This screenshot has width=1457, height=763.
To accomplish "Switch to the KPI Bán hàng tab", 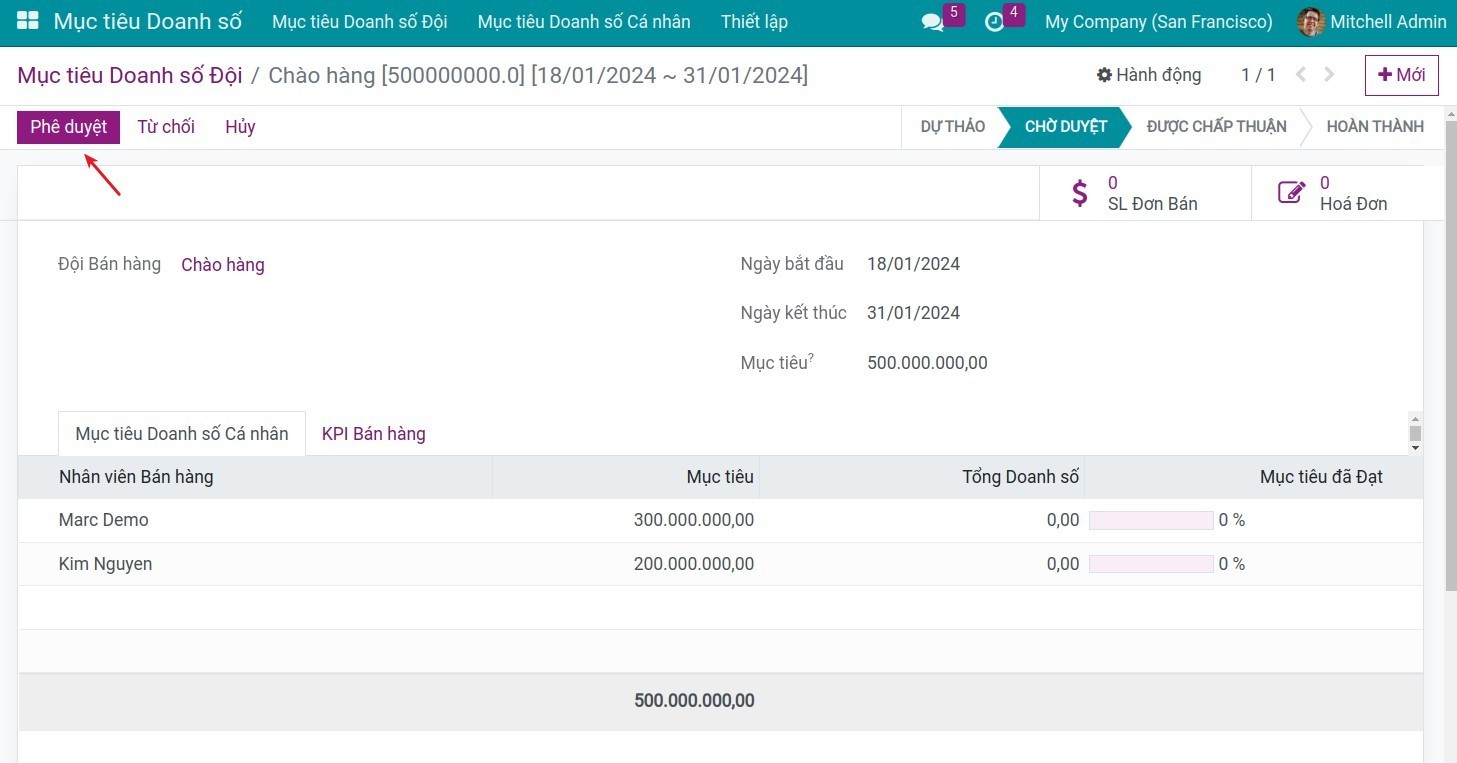I will click(x=373, y=434).
